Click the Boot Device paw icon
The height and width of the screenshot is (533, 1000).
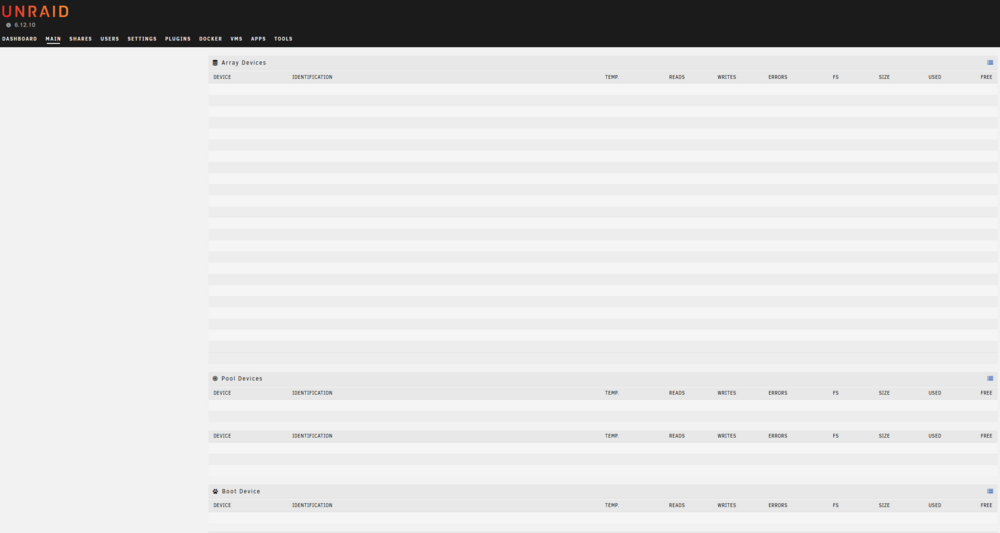tap(215, 491)
